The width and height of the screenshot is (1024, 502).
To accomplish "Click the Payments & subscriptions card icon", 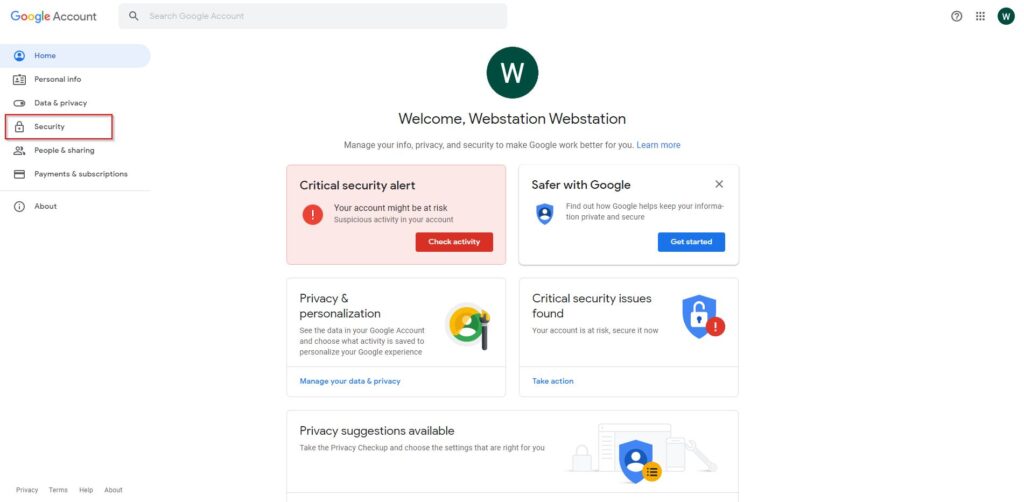I will click(20, 174).
